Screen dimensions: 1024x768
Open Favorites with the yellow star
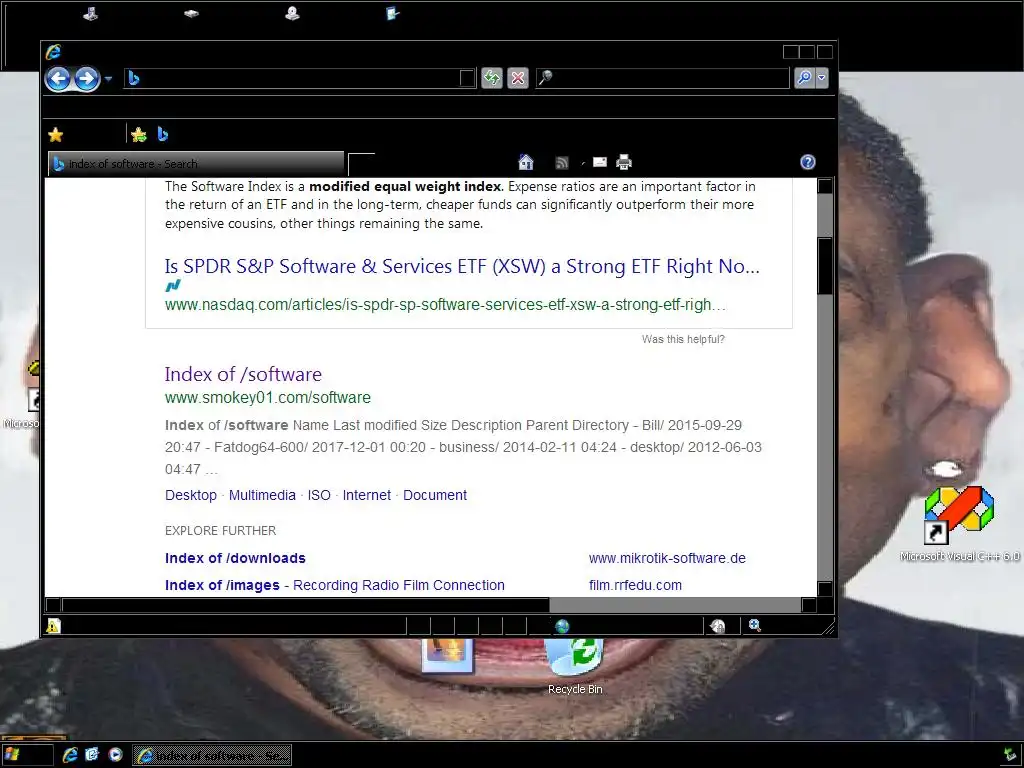coord(56,135)
